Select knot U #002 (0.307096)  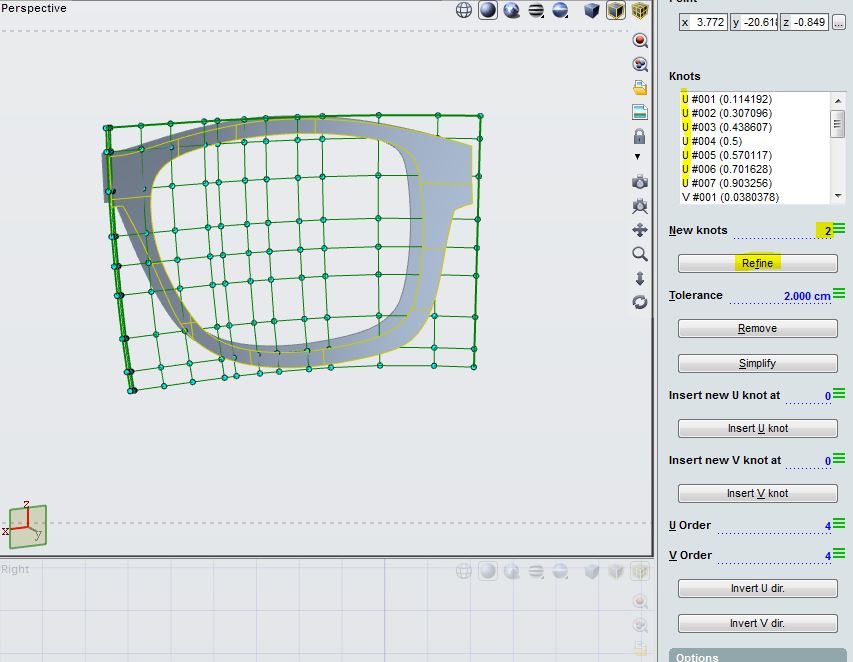727,113
